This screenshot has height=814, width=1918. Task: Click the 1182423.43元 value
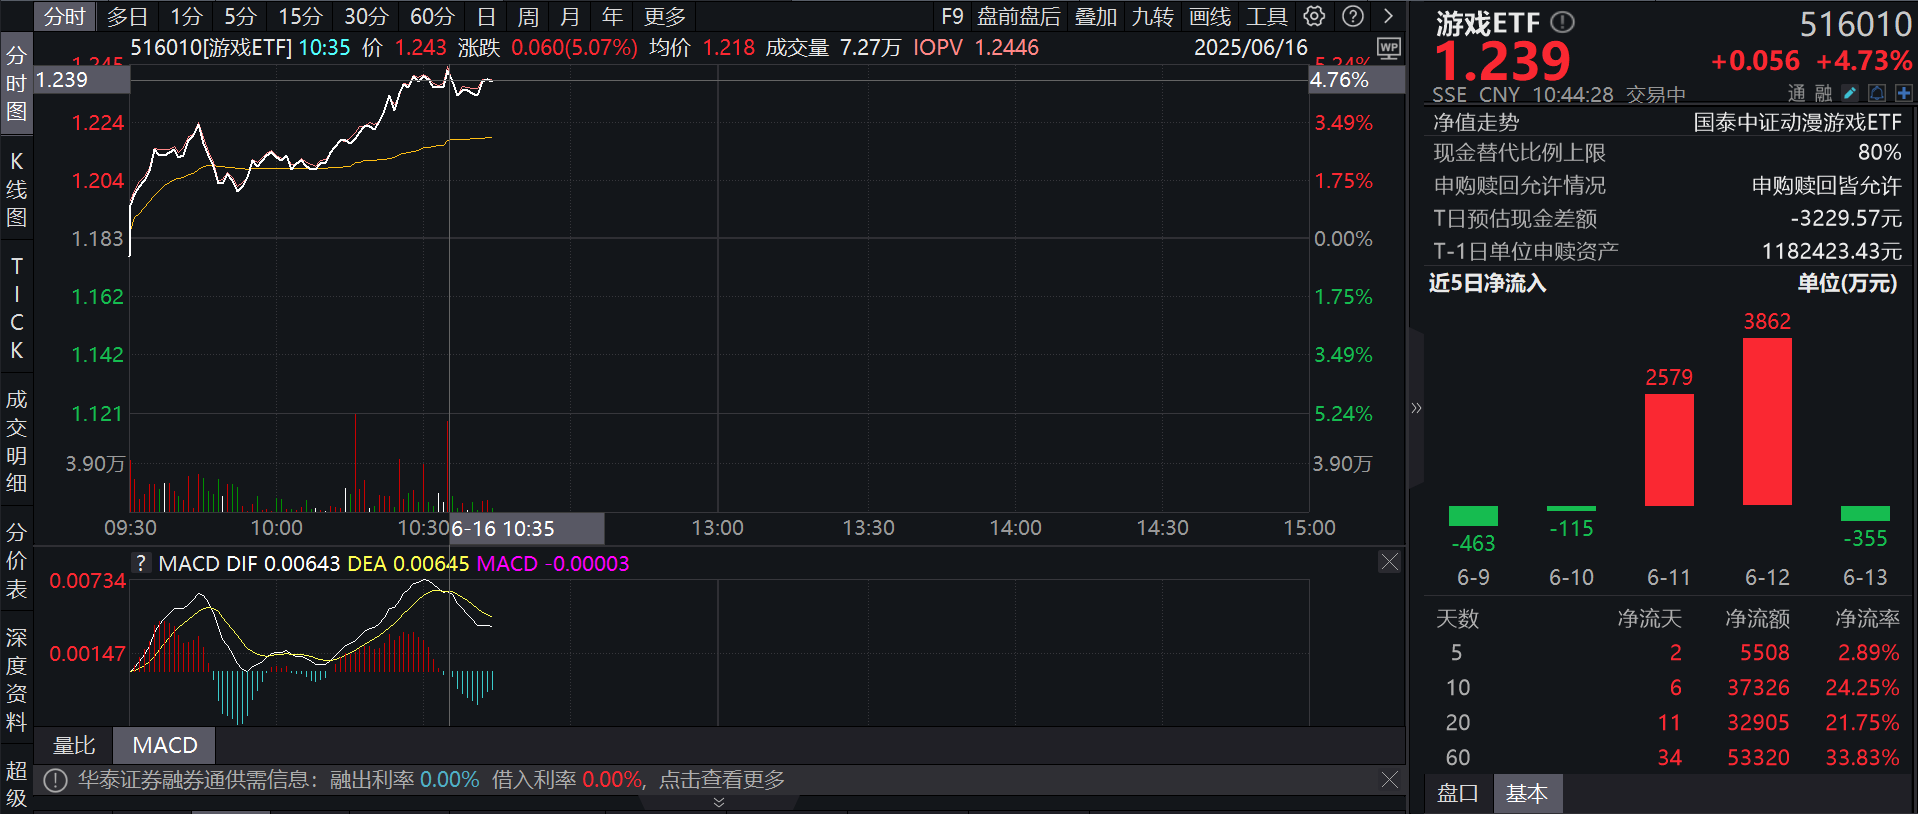click(1831, 251)
